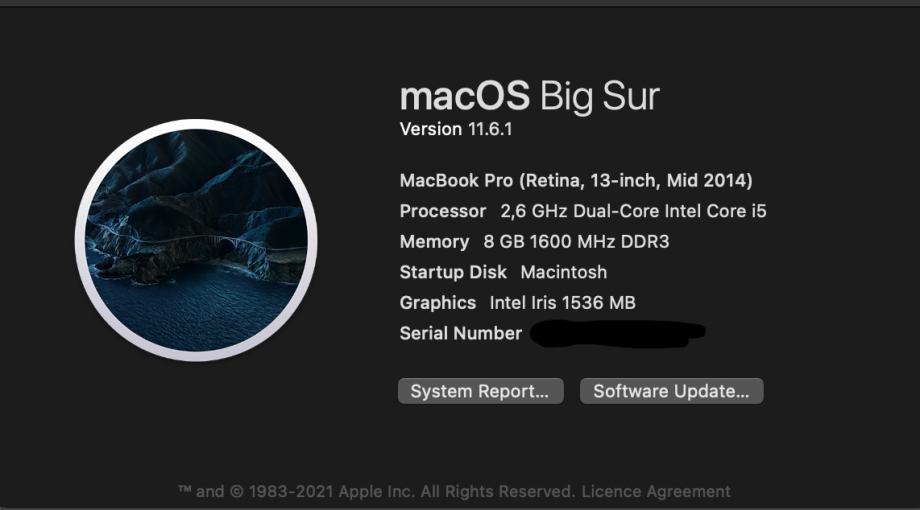Click the 8 GB 1600 MHz DDR3 value

[576, 242]
